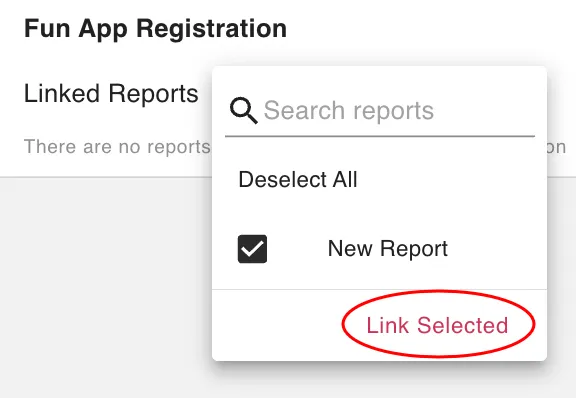This screenshot has width=576, height=398.
Task: Select the New Report list label
Action: click(x=388, y=249)
